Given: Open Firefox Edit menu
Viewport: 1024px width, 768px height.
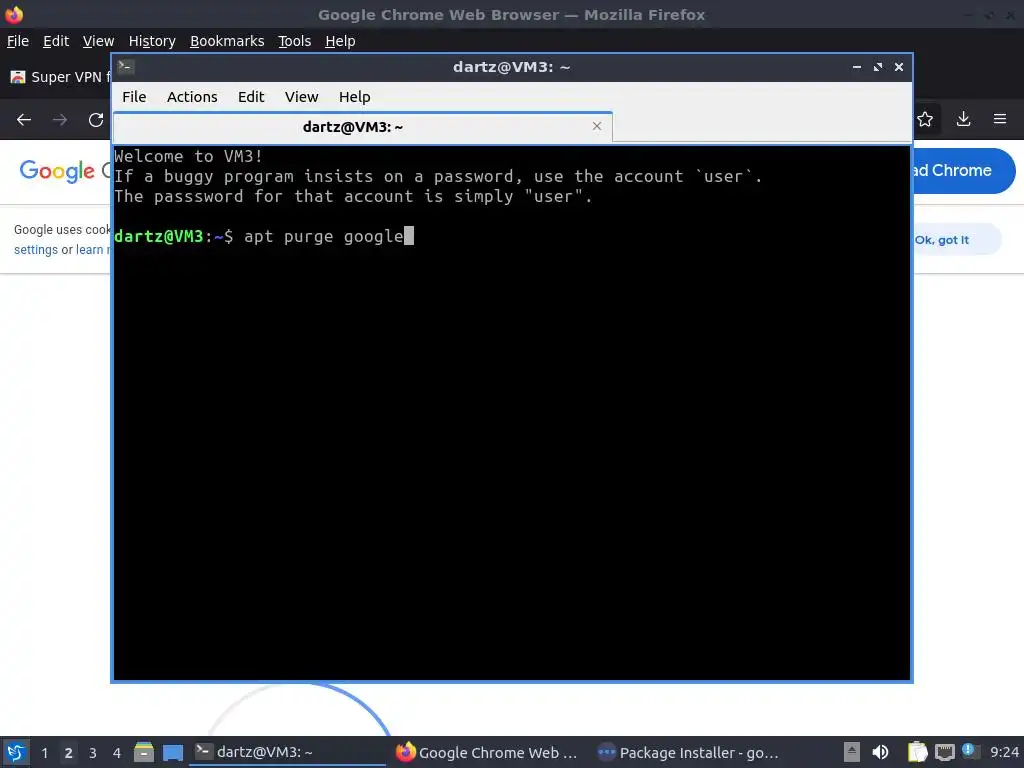Looking at the screenshot, I should [56, 41].
